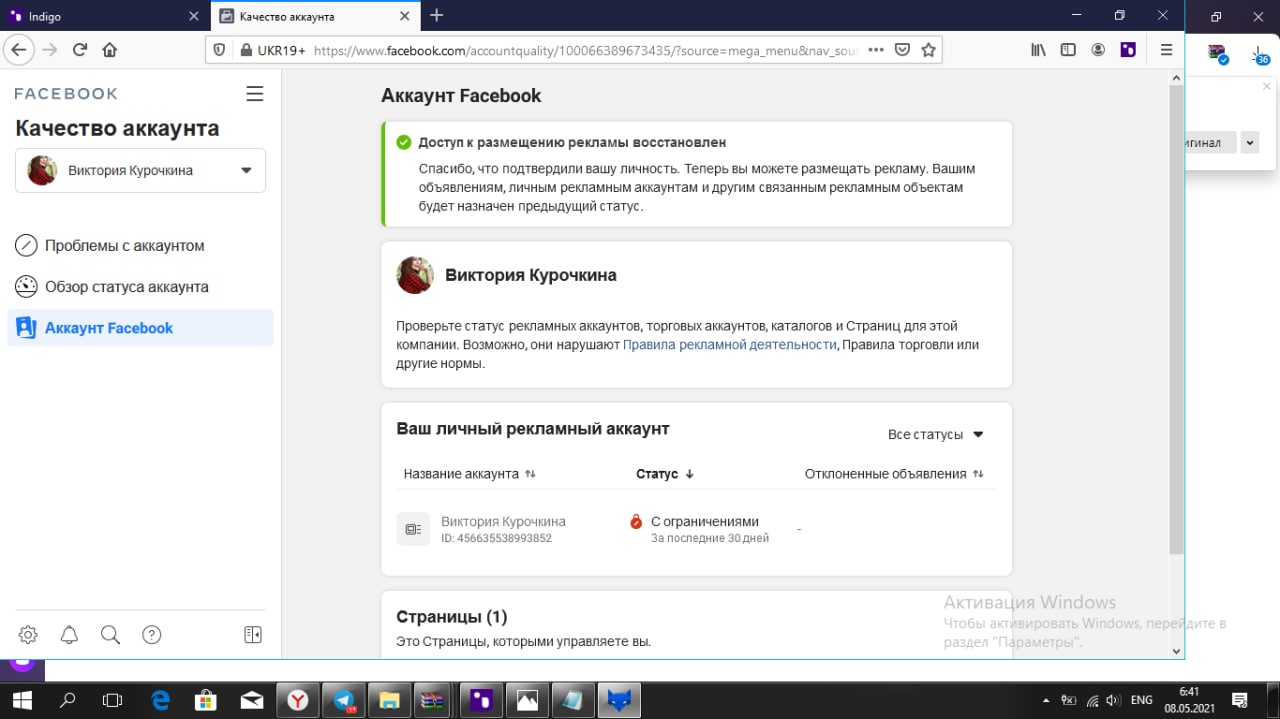Open the browser Library icon
This screenshot has height=719, width=1280.
tap(1038, 49)
